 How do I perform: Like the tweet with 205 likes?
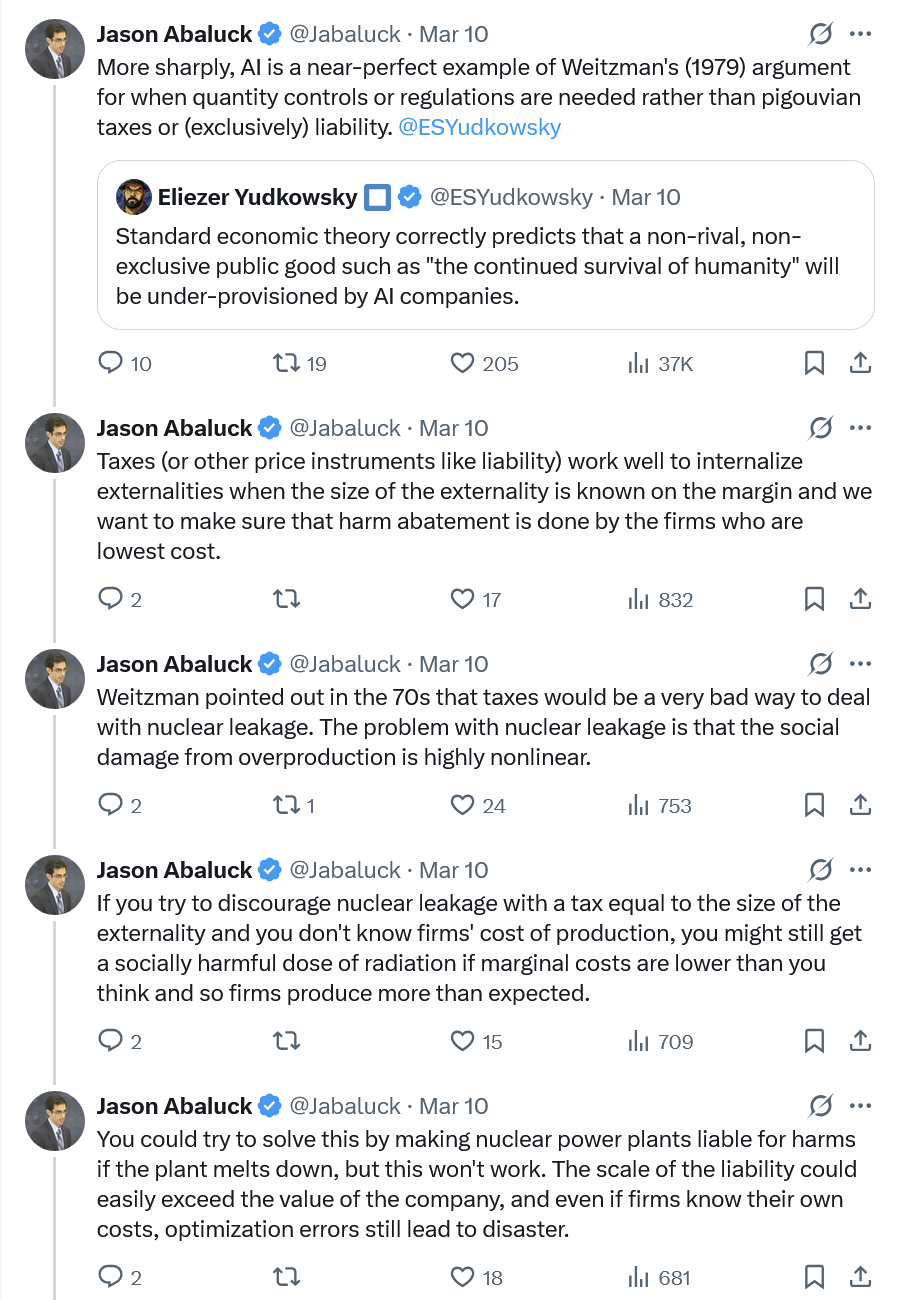[x=462, y=364]
